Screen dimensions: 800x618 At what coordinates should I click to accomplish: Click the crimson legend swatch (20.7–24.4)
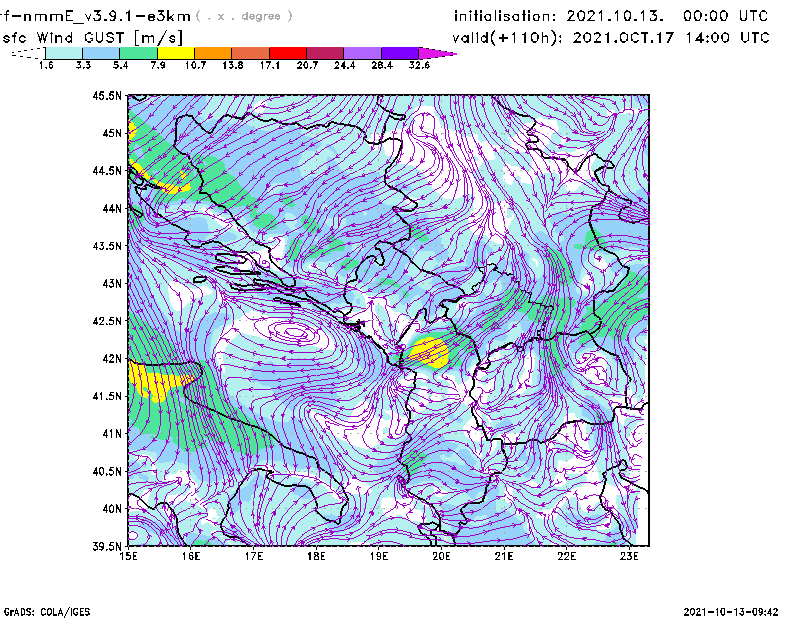(325, 53)
